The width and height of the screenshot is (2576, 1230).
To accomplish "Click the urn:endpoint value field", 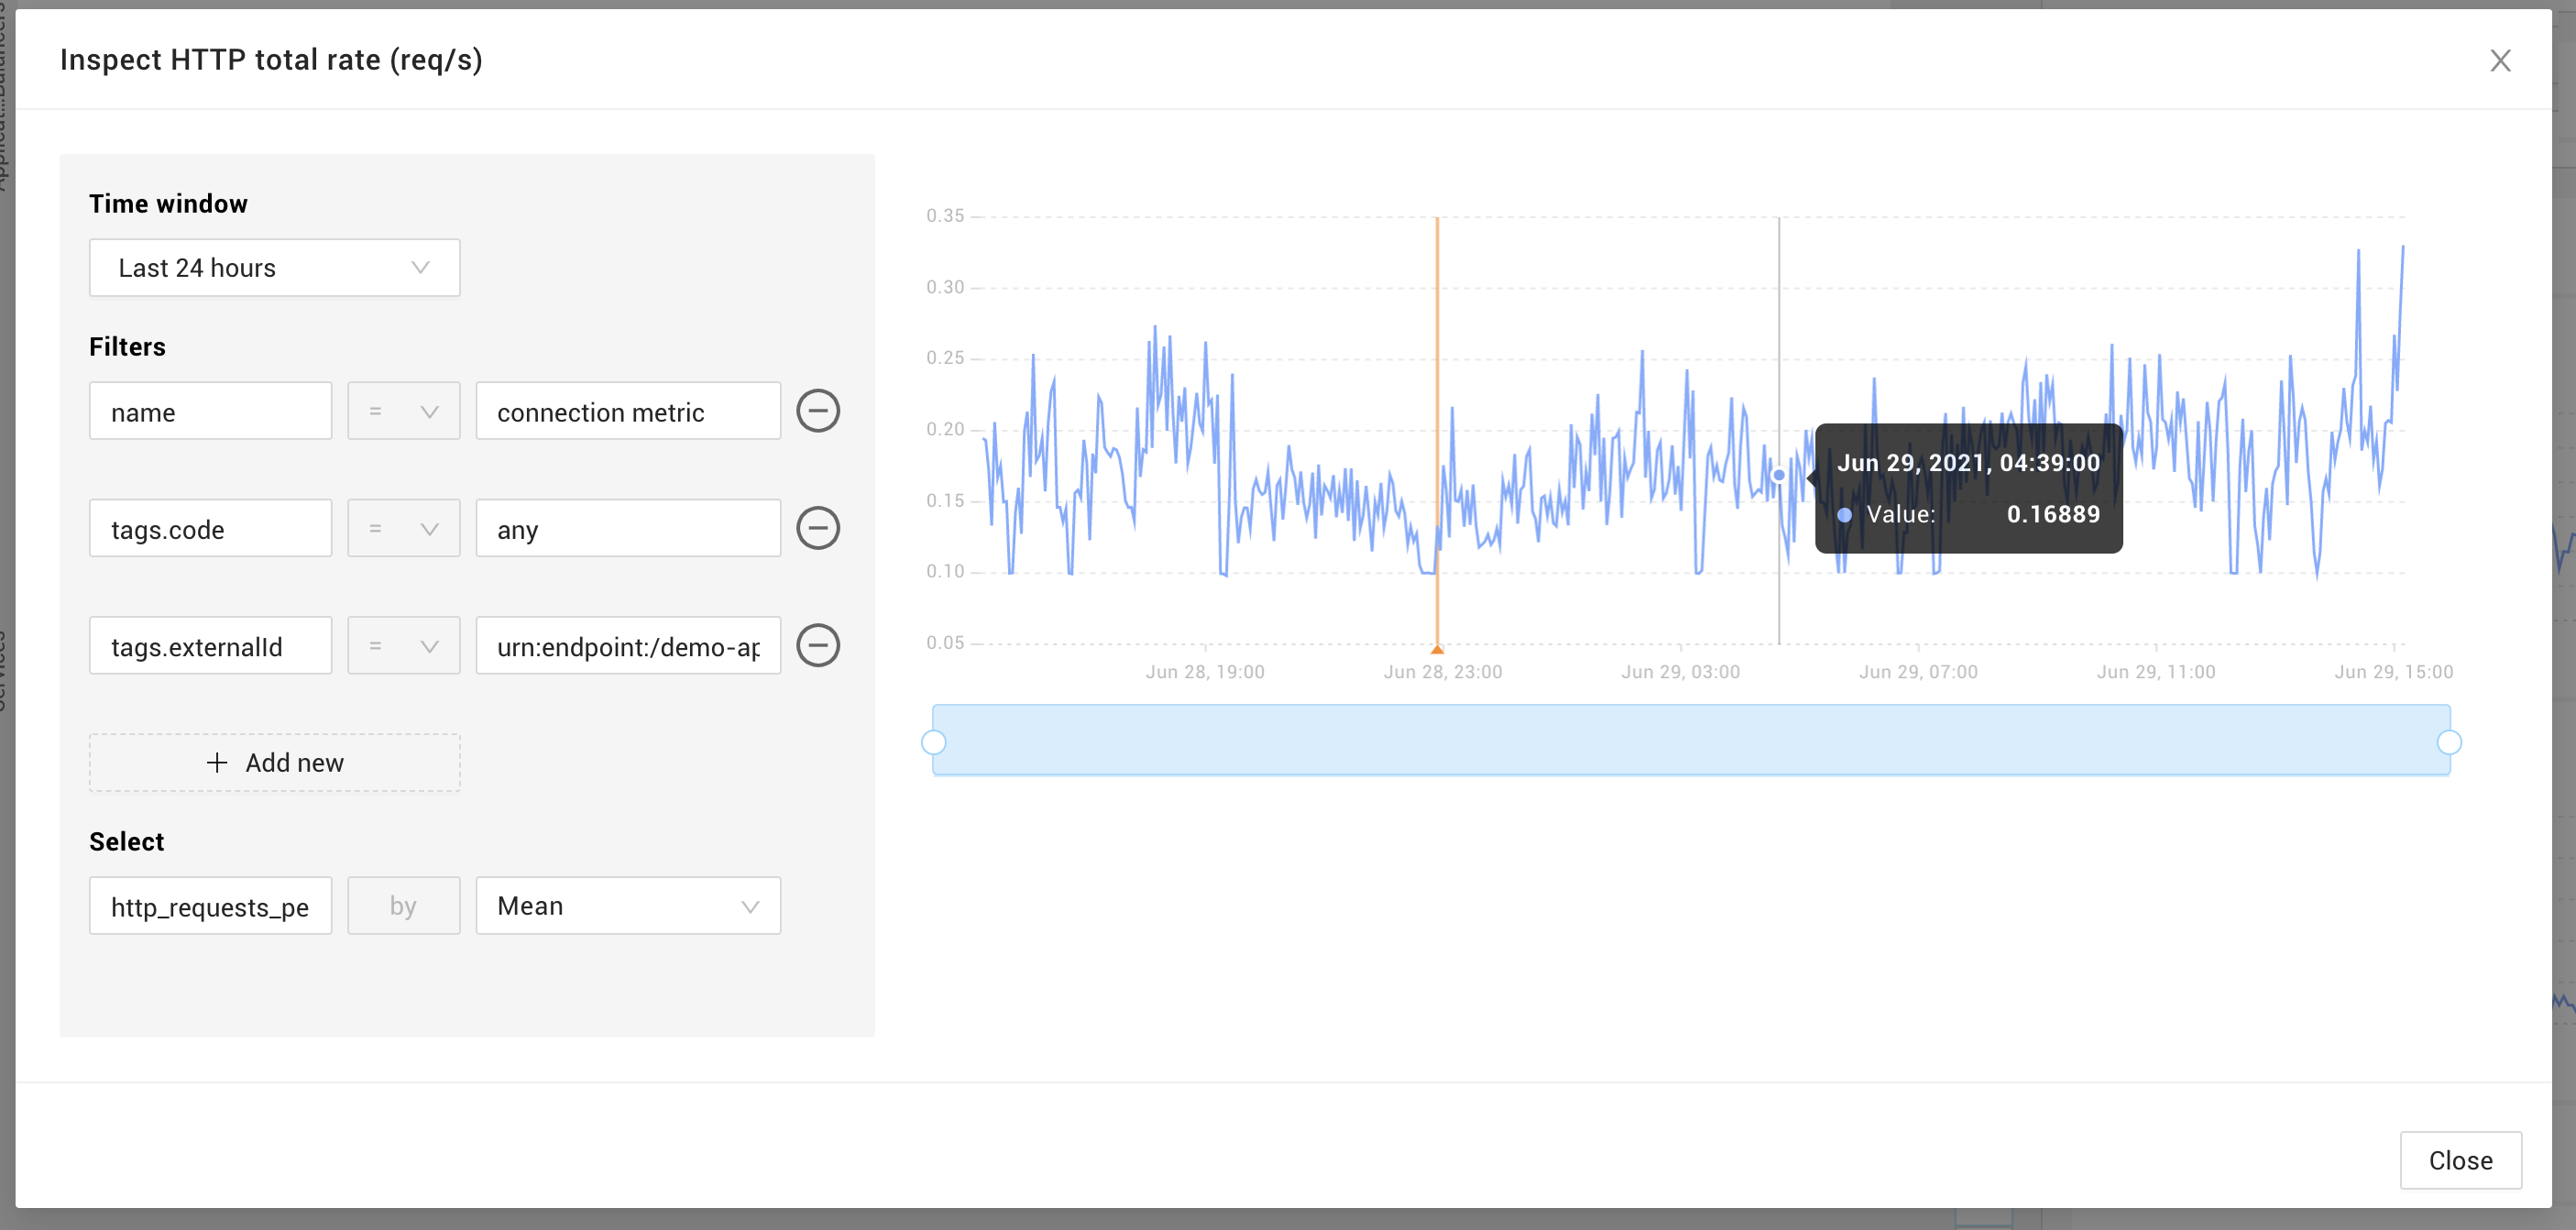I will coord(628,645).
